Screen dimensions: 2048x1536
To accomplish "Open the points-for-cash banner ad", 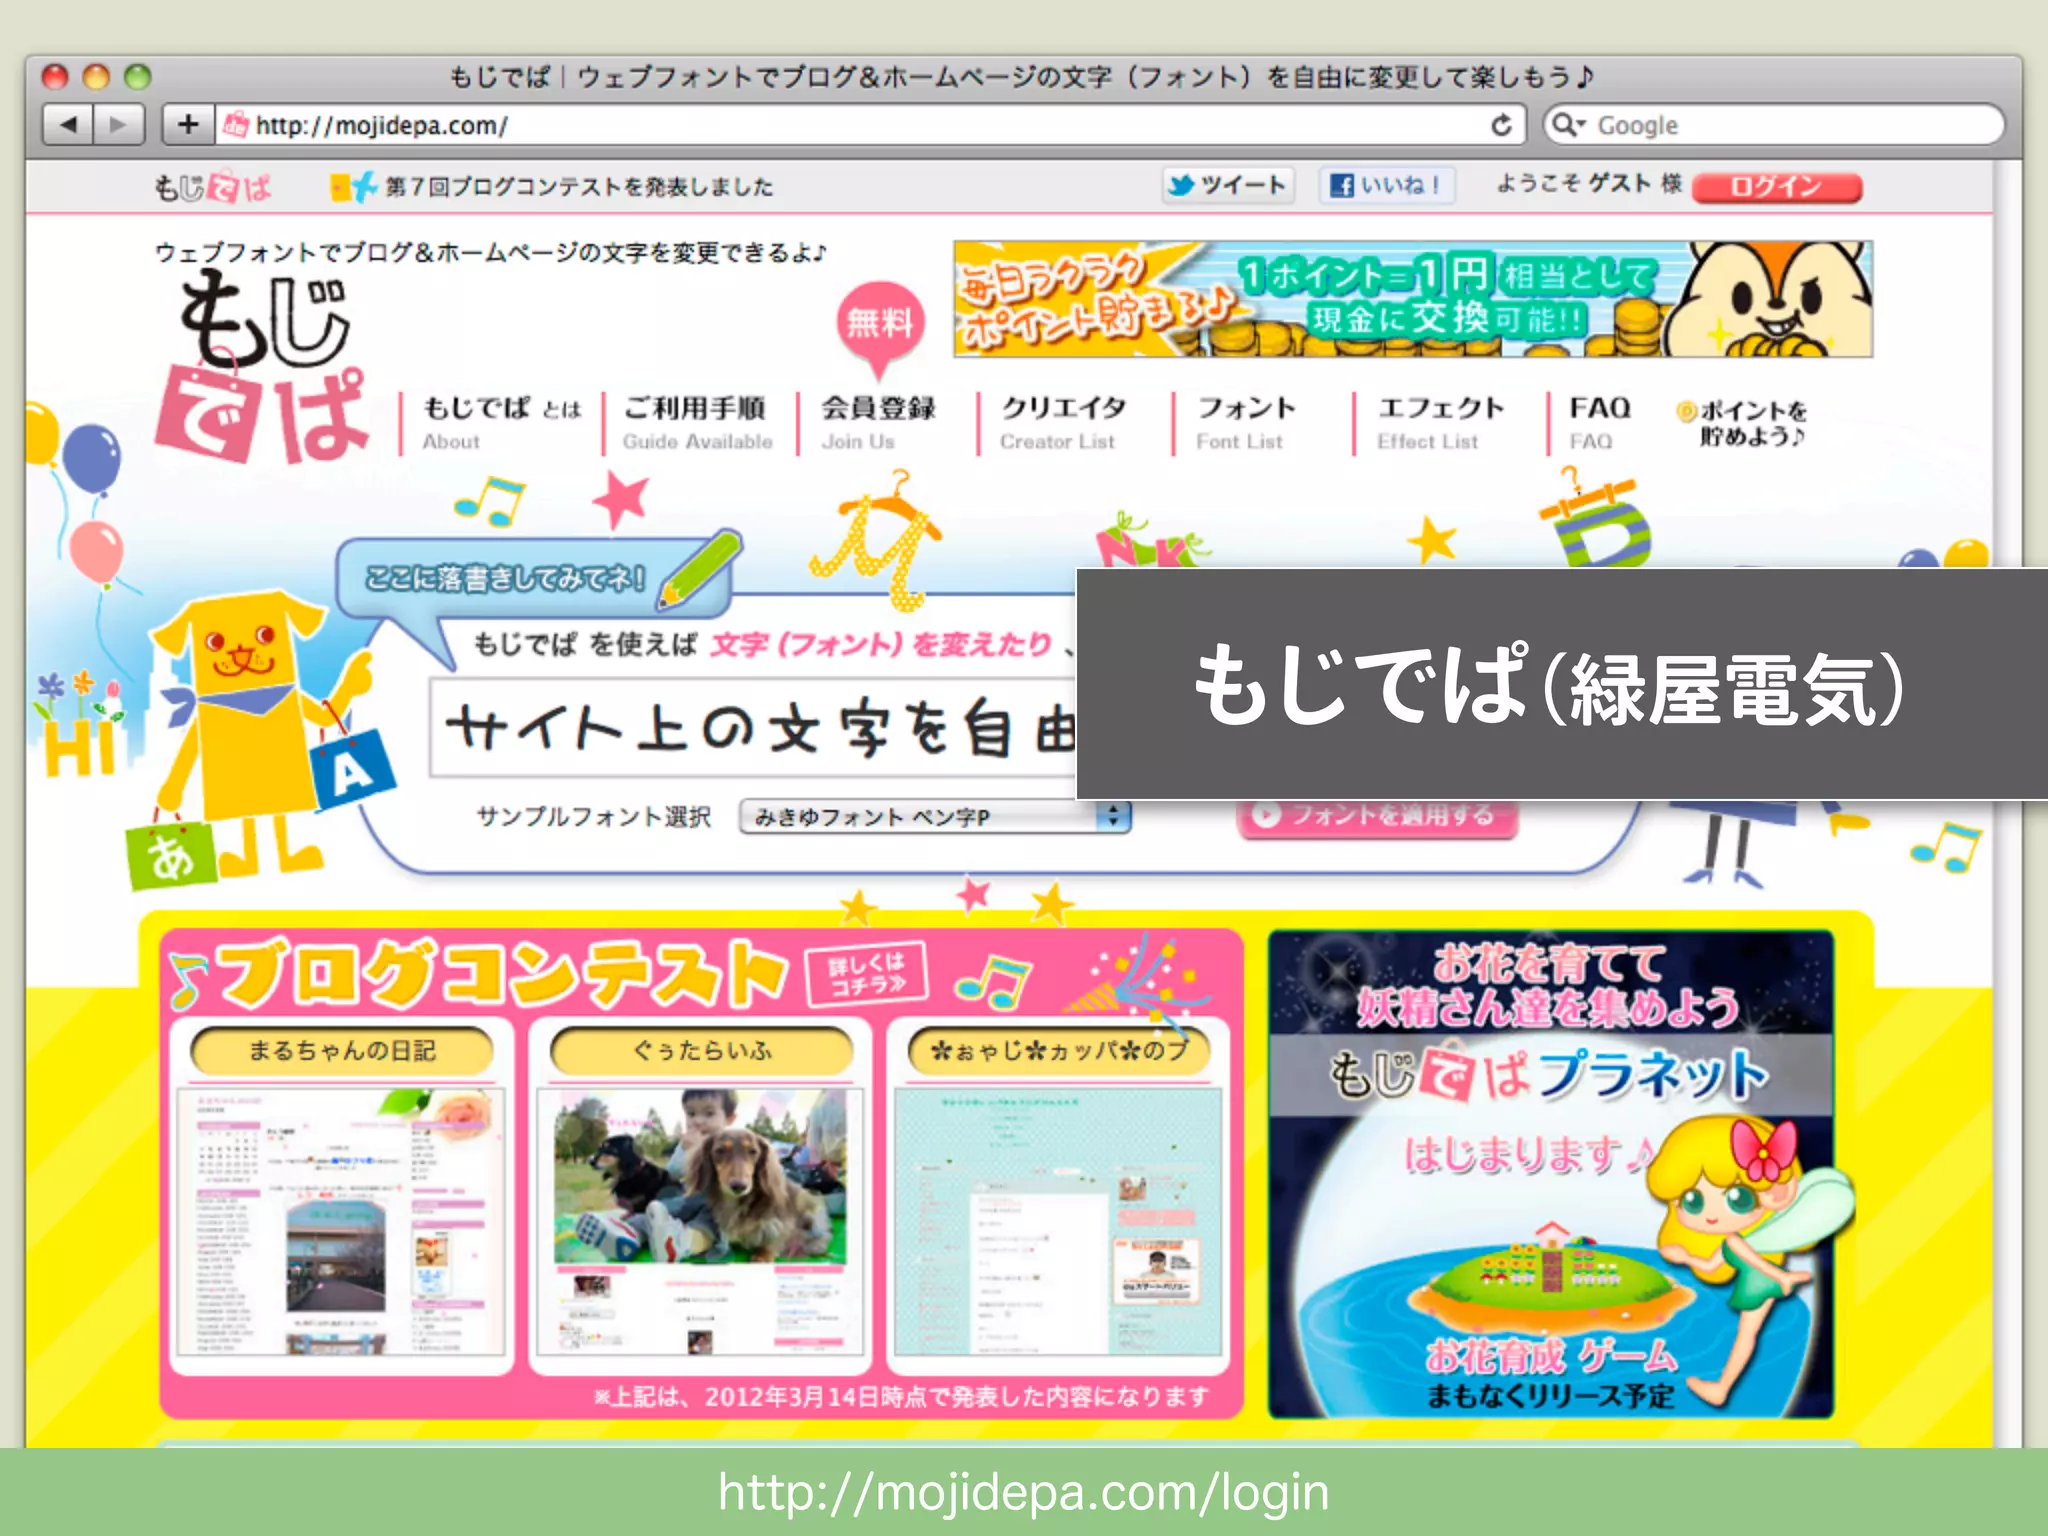I will click(x=1413, y=299).
